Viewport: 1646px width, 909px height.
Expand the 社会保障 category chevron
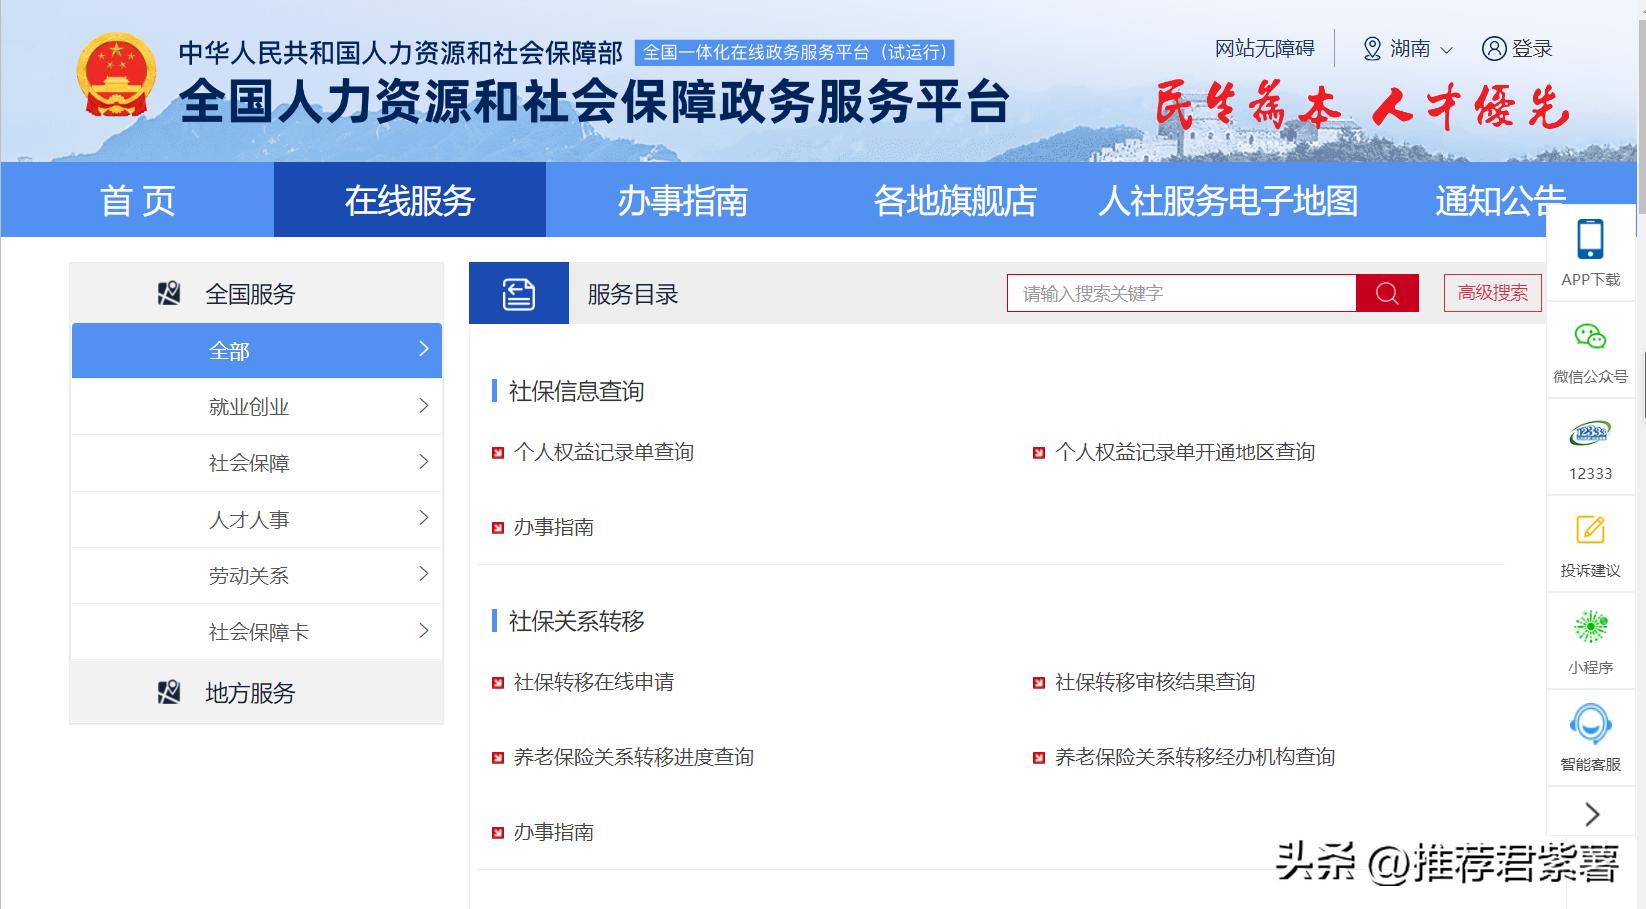tap(424, 462)
